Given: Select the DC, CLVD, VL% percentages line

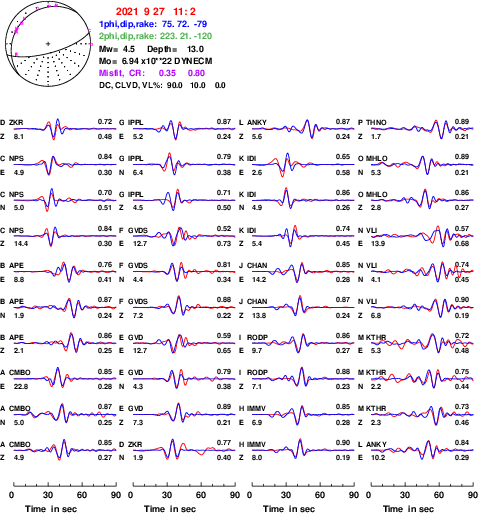Looking at the screenshot, I should (162, 85).
